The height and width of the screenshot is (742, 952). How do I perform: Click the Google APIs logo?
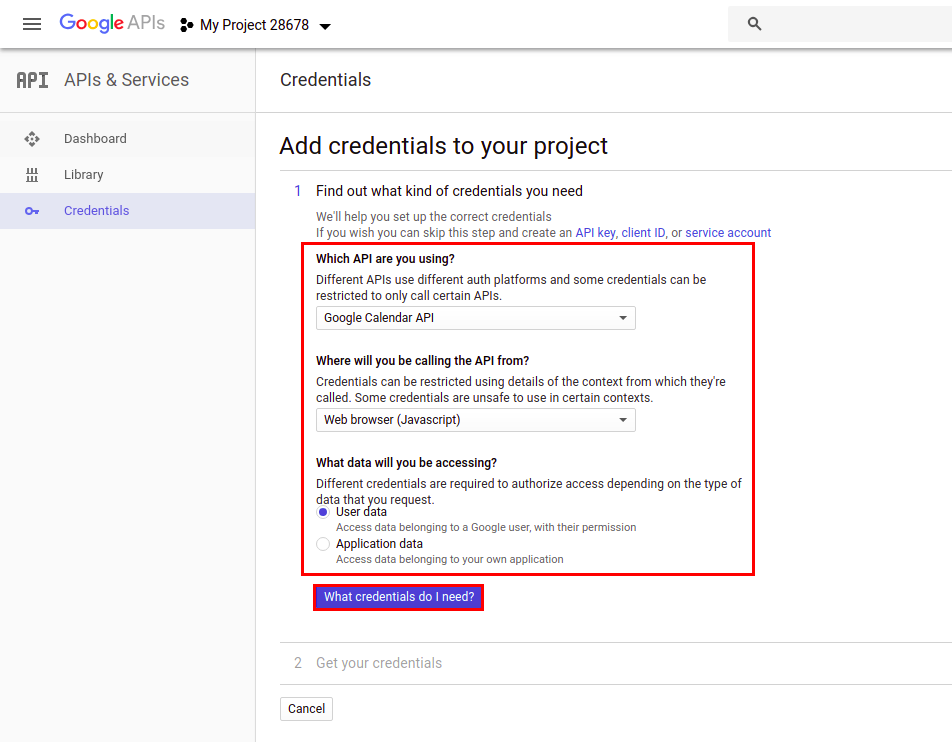112,23
